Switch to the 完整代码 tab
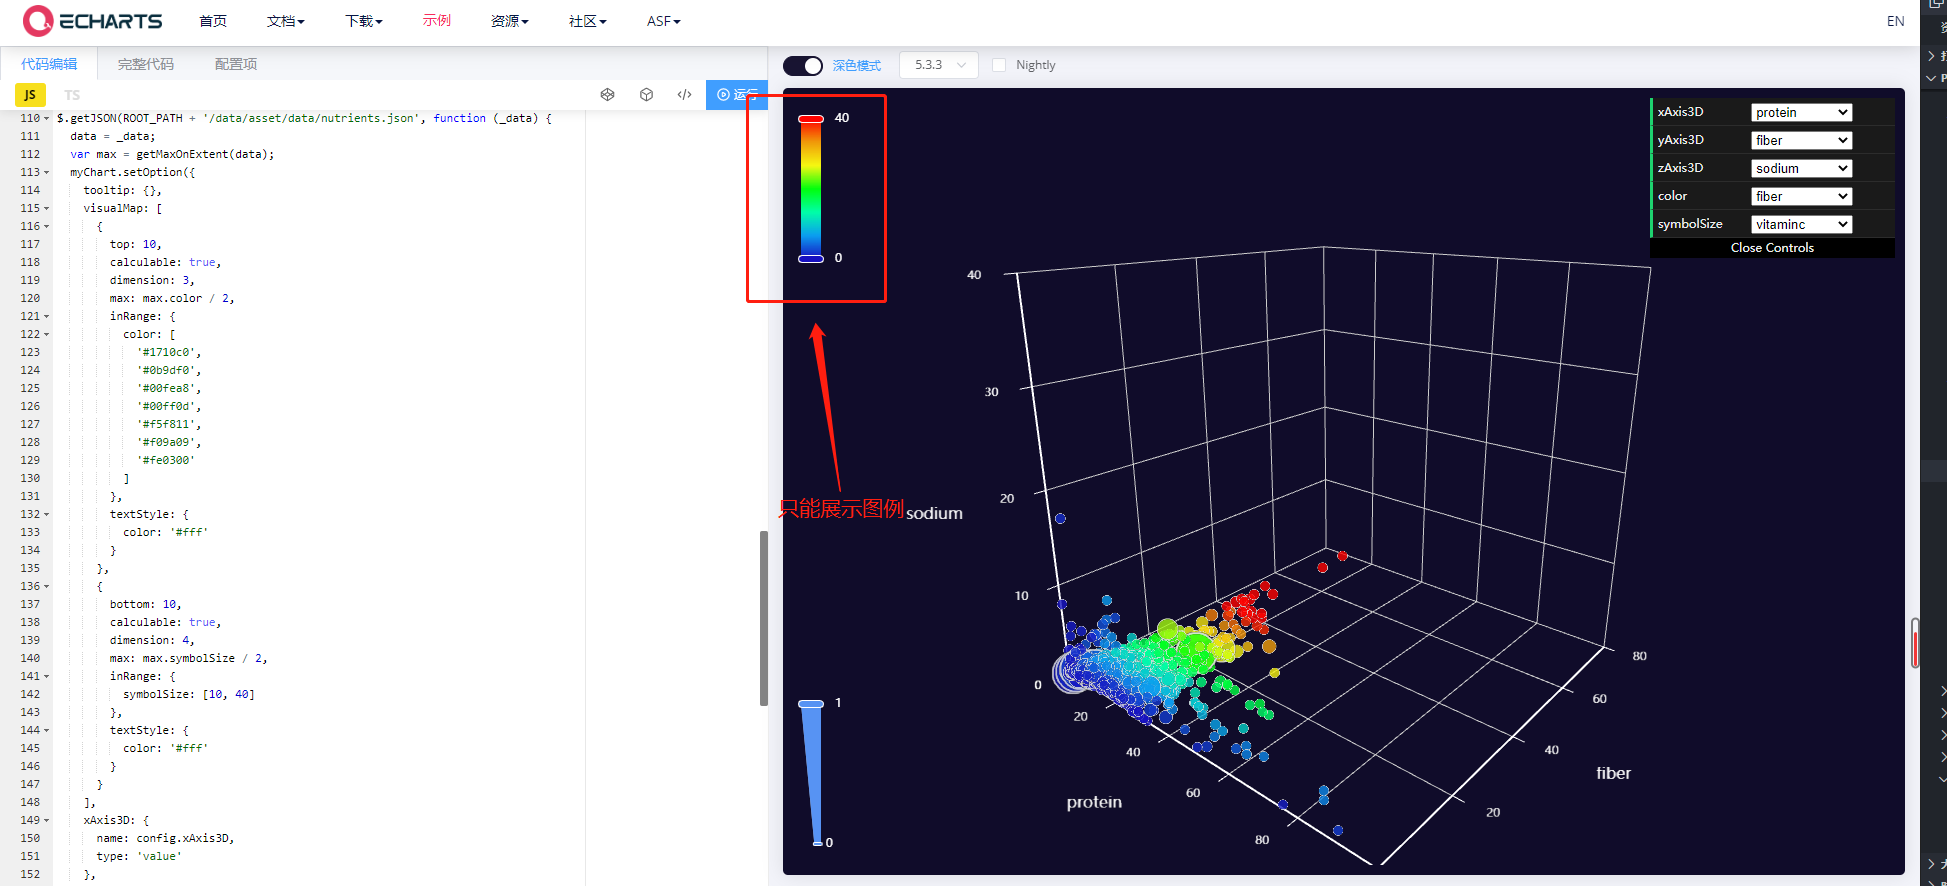Image resolution: width=1947 pixels, height=886 pixels. (x=146, y=64)
